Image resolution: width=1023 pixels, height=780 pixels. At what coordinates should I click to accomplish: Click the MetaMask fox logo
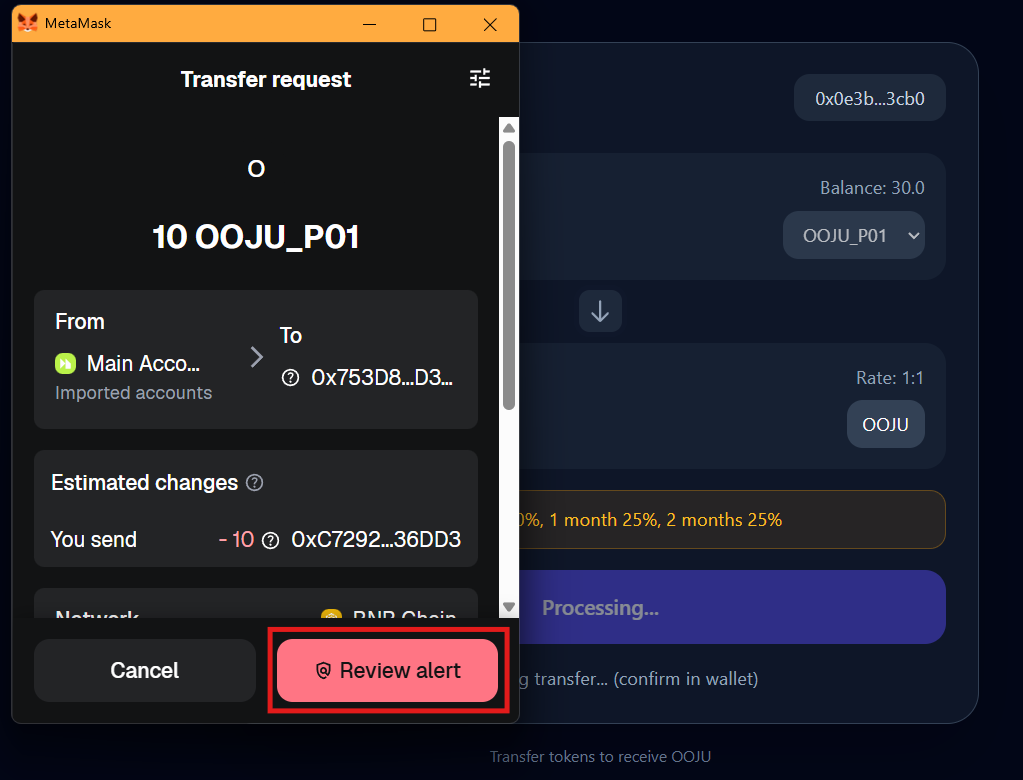[28, 23]
